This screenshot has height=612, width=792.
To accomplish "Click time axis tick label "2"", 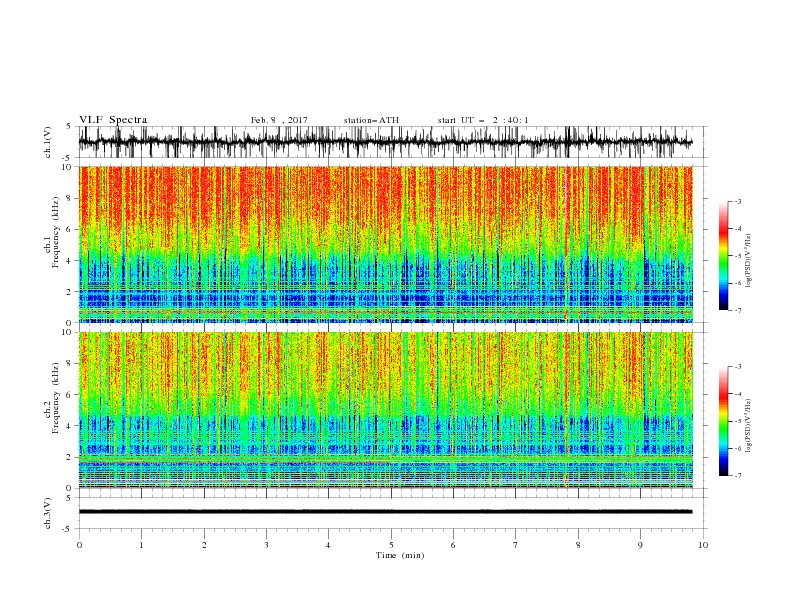I will coord(204,545).
